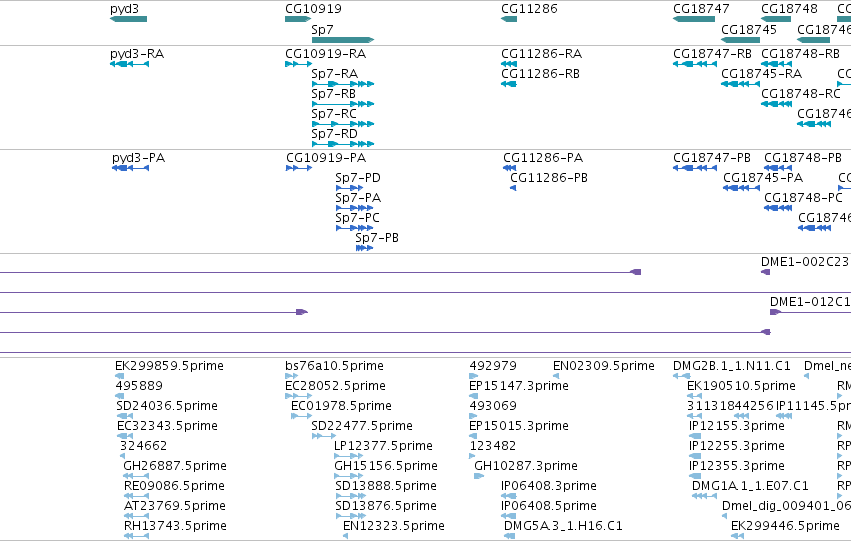This screenshot has width=851, height=541.
Task: Click the CG10919-PA protein feature
Action: pyautogui.click(x=299, y=168)
